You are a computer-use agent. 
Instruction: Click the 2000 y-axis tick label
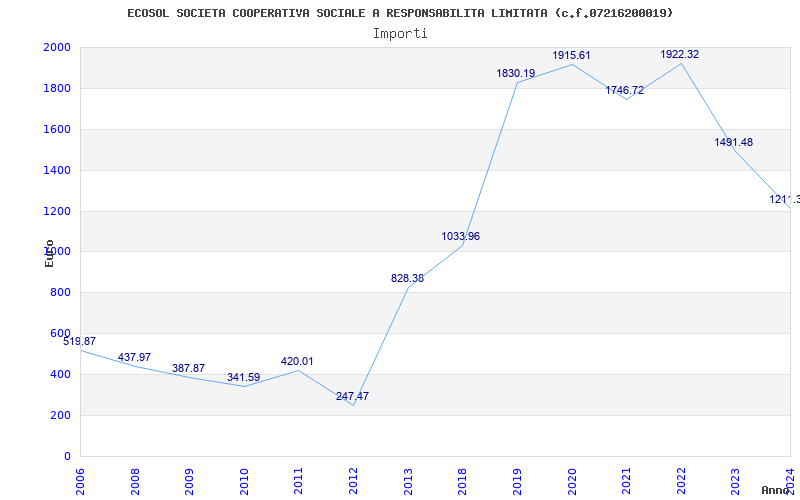click(57, 47)
